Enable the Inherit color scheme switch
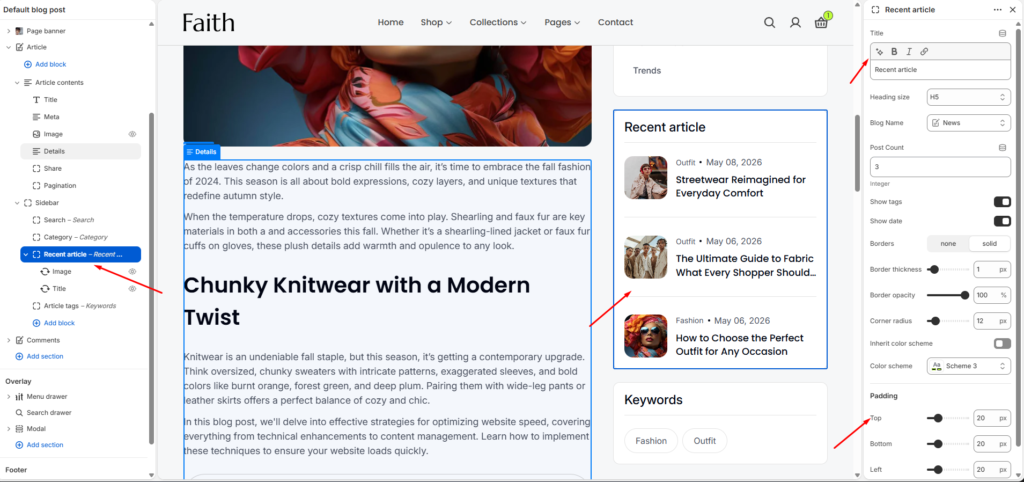 point(1002,344)
